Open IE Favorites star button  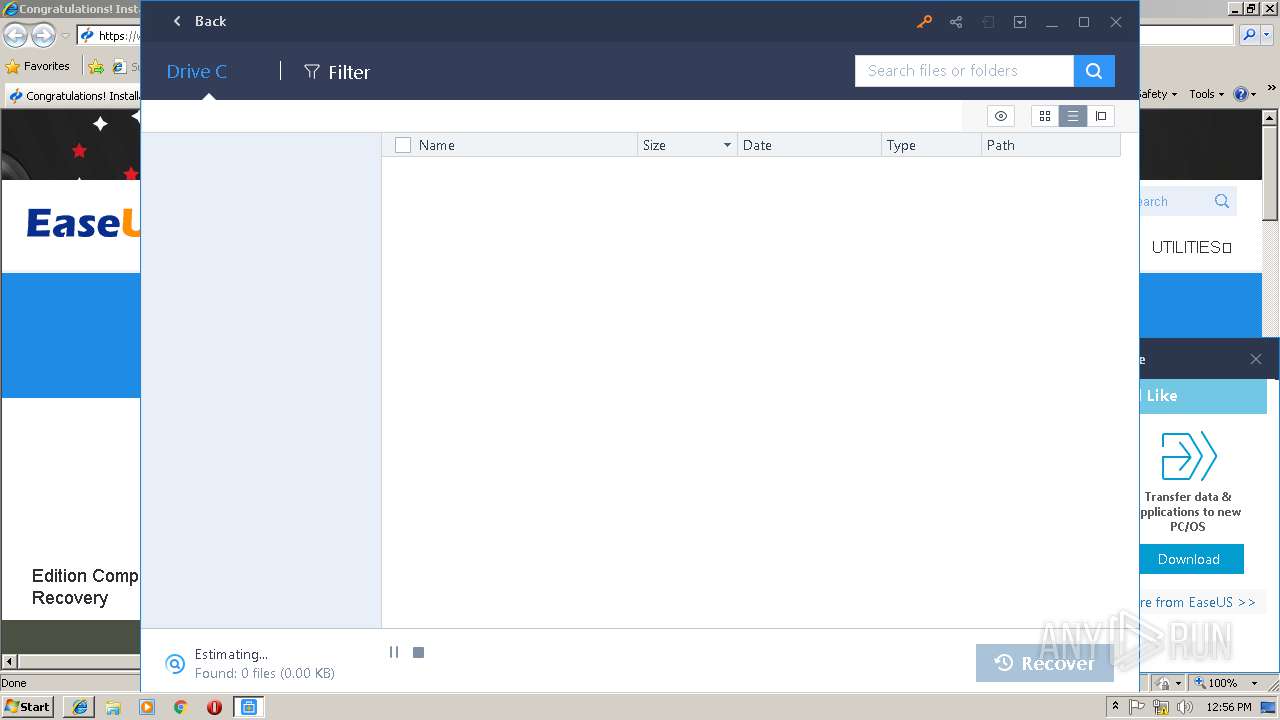point(38,66)
